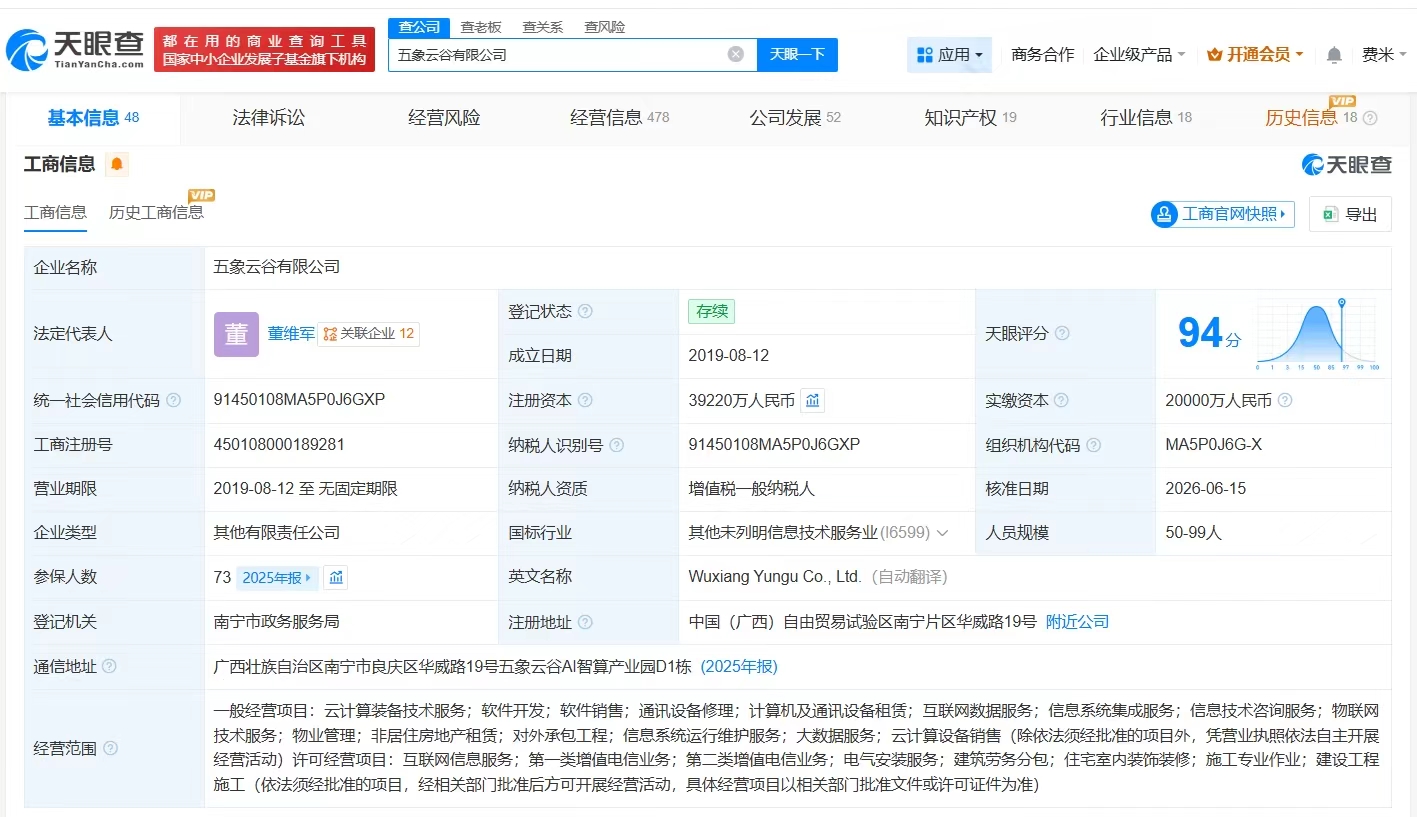Open the 经营风险 tab
The width and height of the screenshot is (1417, 817).
coord(444,118)
